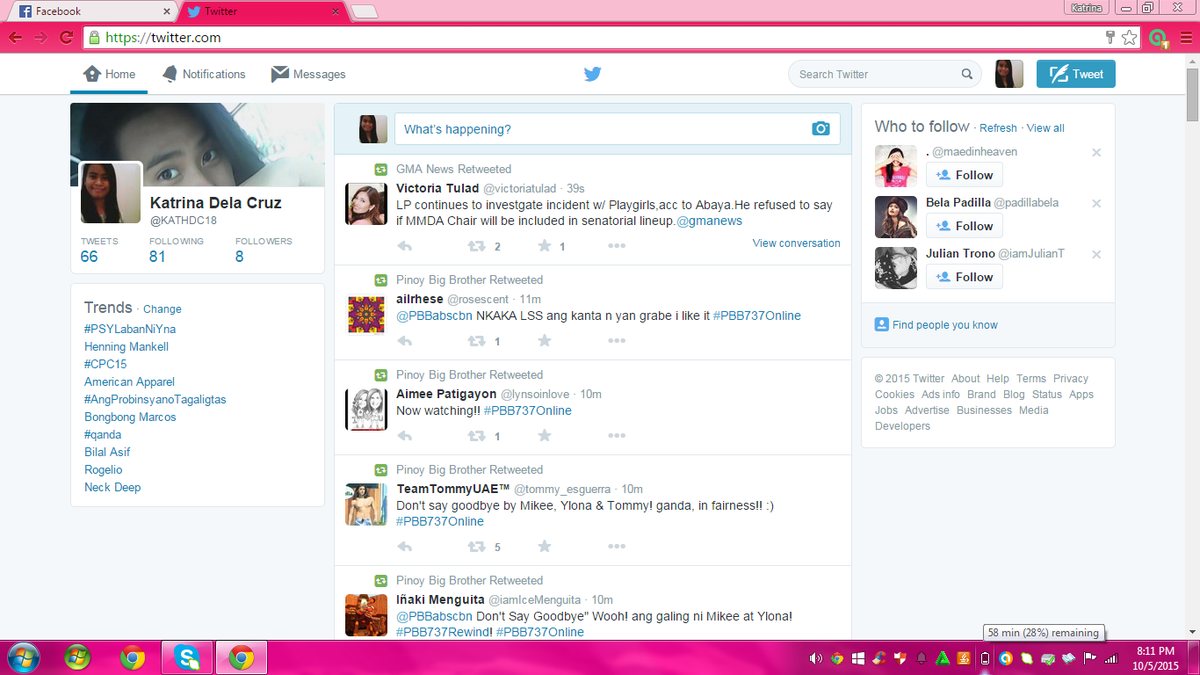
Task: Open a new browser tab
Action: pyautogui.click(x=364, y=12)
